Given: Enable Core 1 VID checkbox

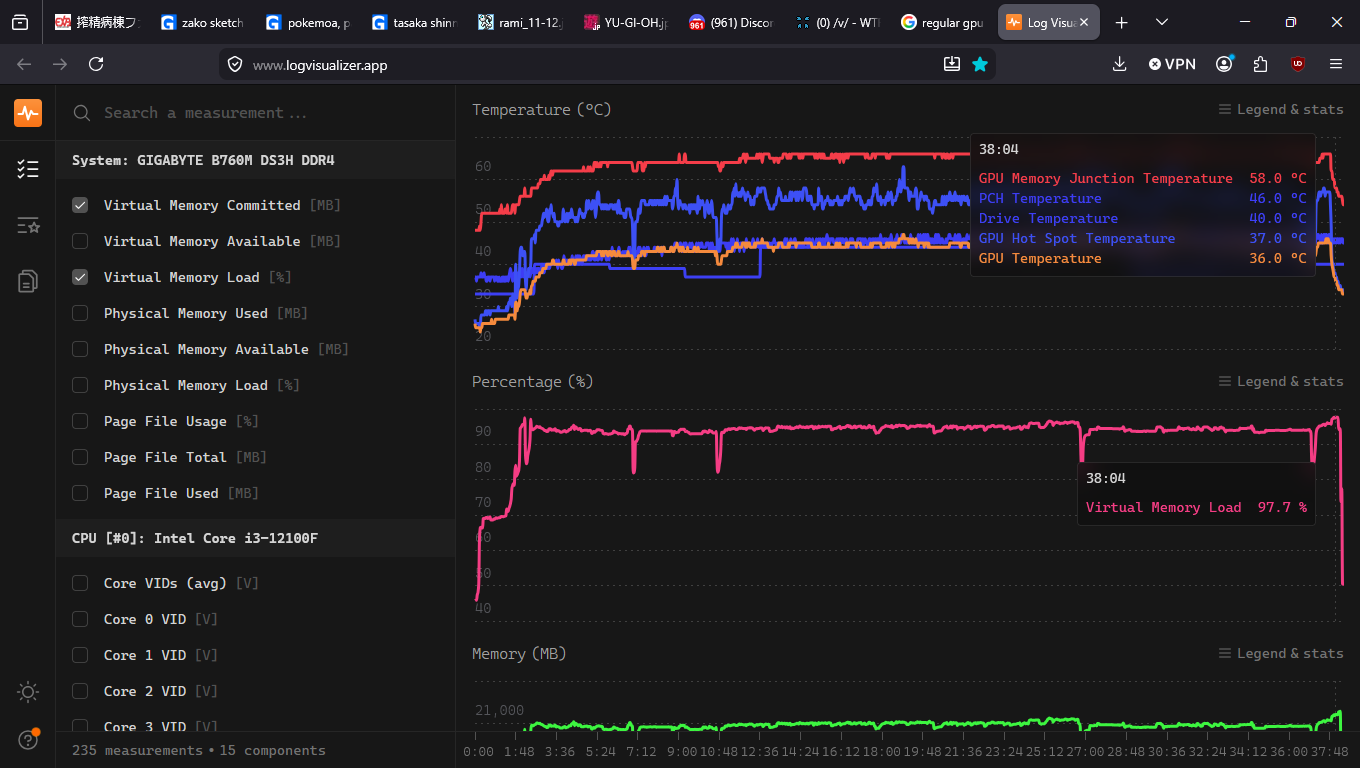Looking at the screenshot, I should (80, 655).
